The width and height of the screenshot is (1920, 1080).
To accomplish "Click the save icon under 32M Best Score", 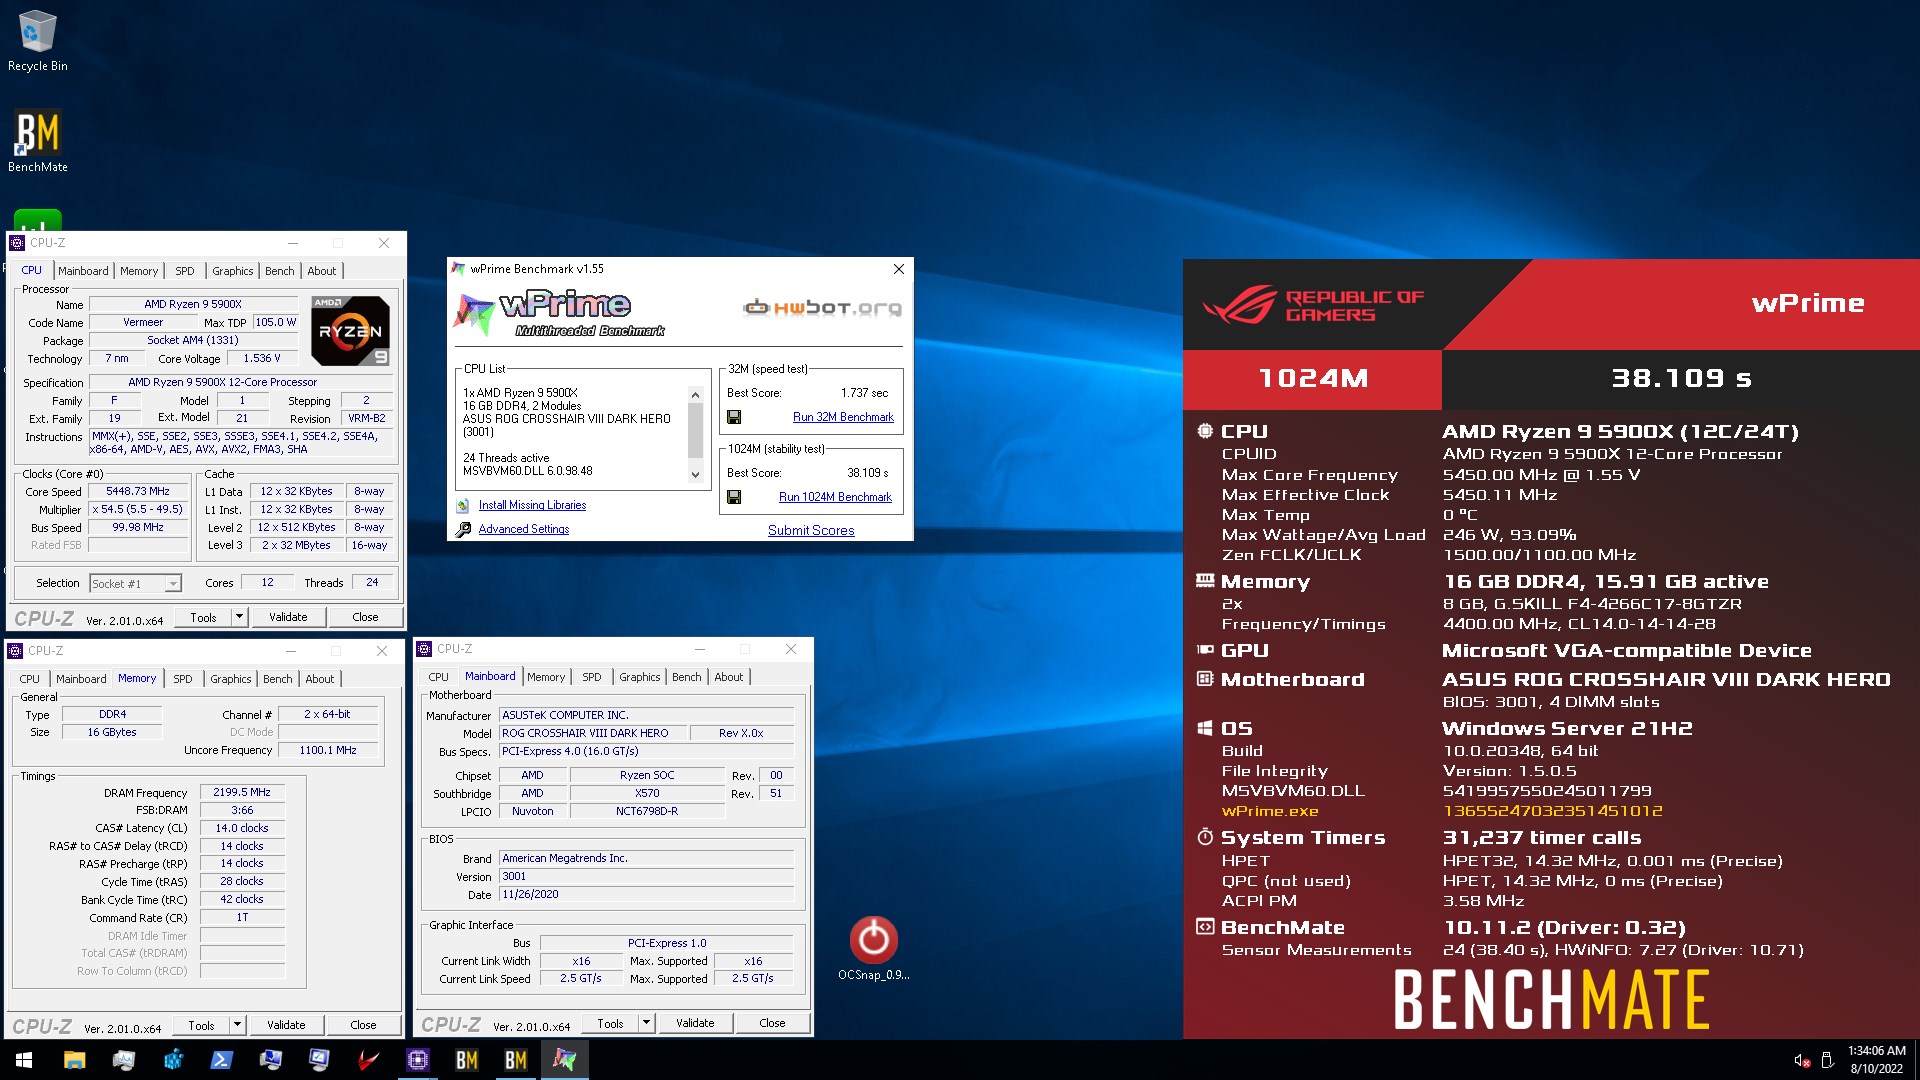I will (734, 417).
